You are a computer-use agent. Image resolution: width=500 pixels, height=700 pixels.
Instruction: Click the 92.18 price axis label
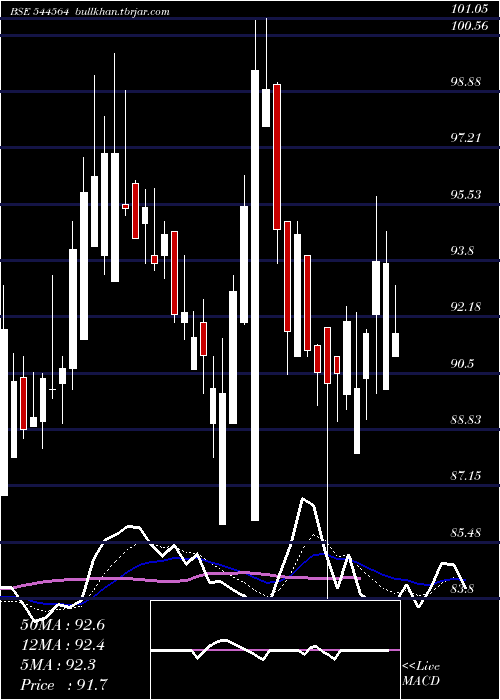pos(466,307)
